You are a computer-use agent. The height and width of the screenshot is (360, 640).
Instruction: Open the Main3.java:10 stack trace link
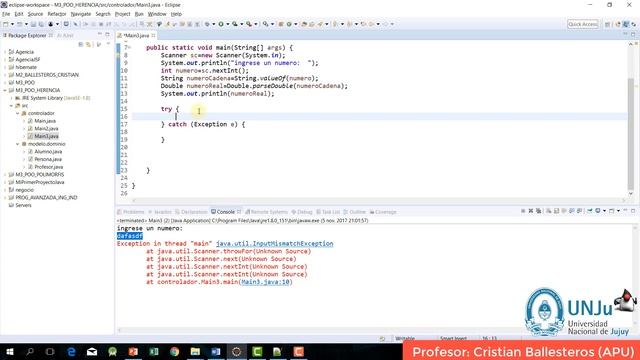click(265, 282)
